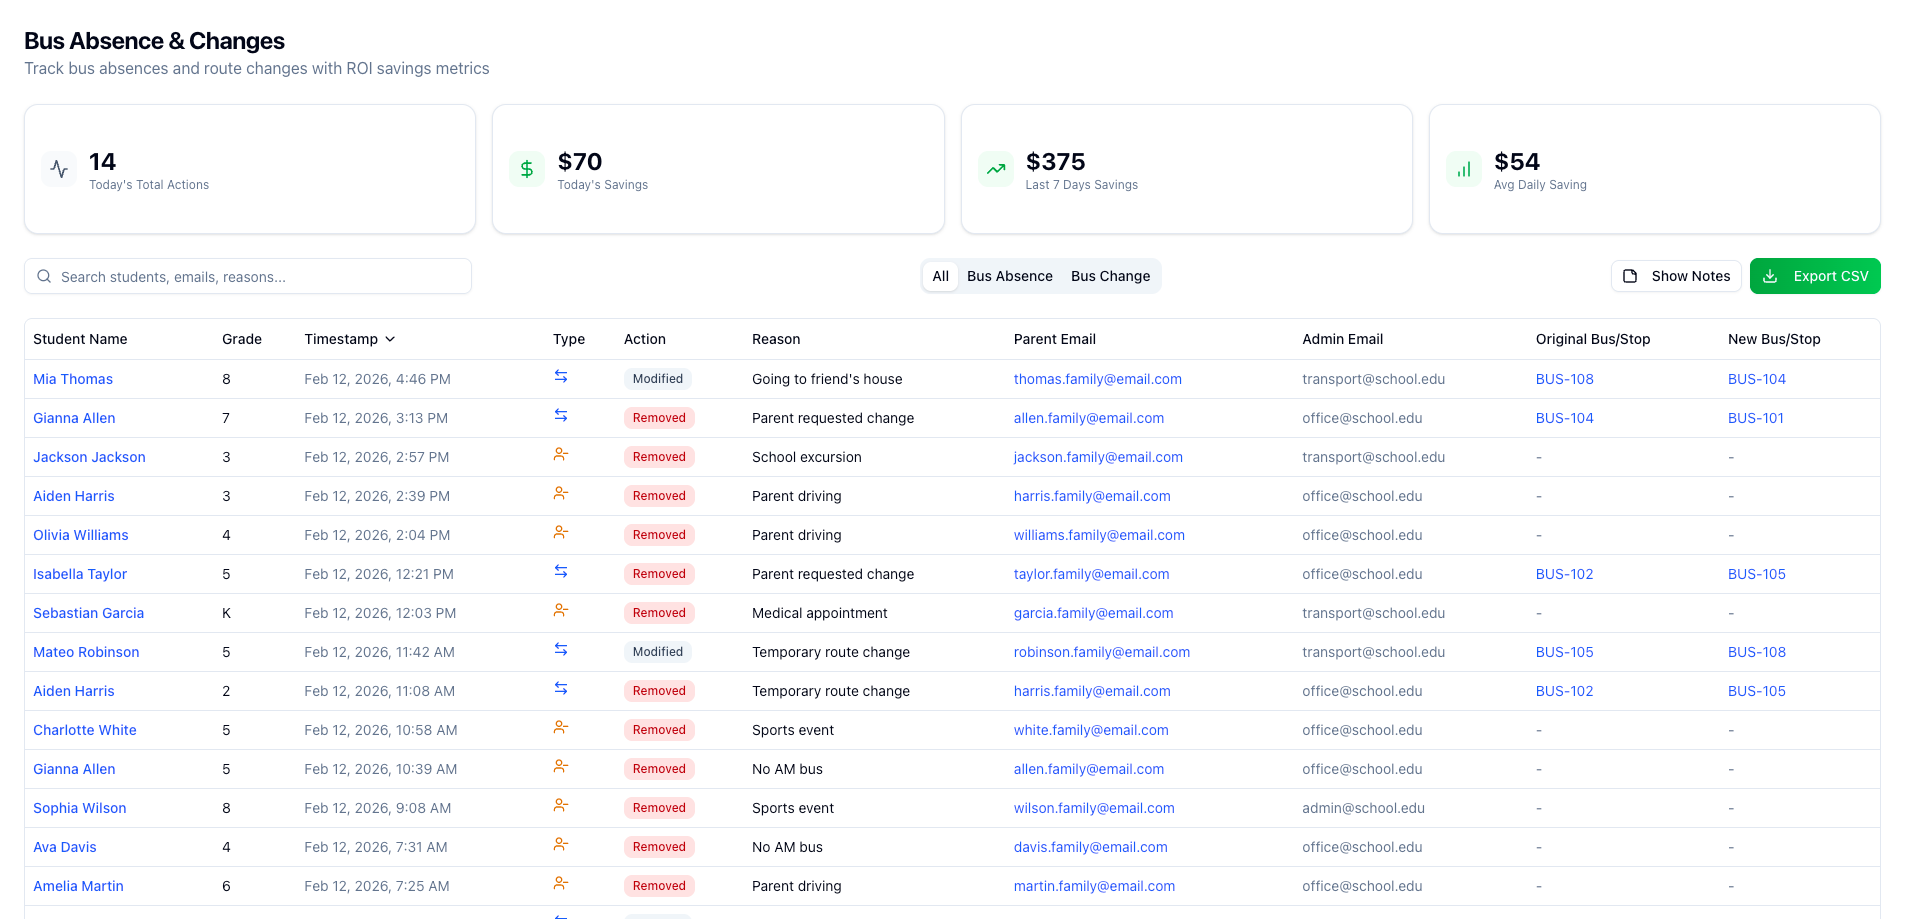Open student Isabella Taylor's profile link
Screen dimensions: 1905x919
click(80, 574)
